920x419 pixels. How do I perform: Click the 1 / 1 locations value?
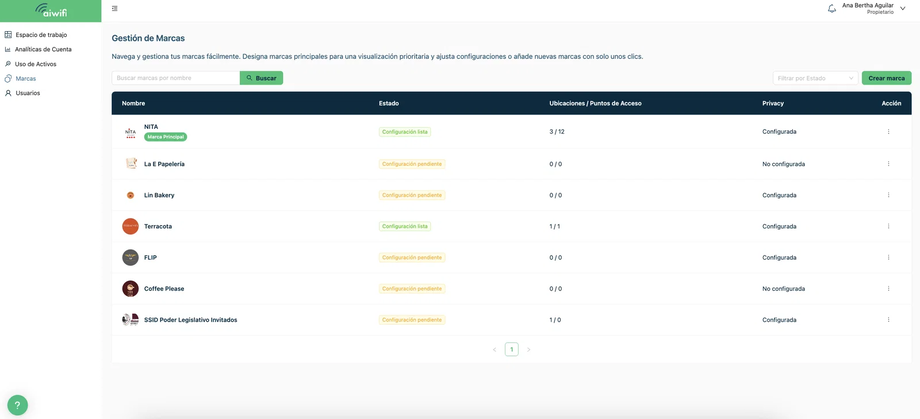(554, 226)
